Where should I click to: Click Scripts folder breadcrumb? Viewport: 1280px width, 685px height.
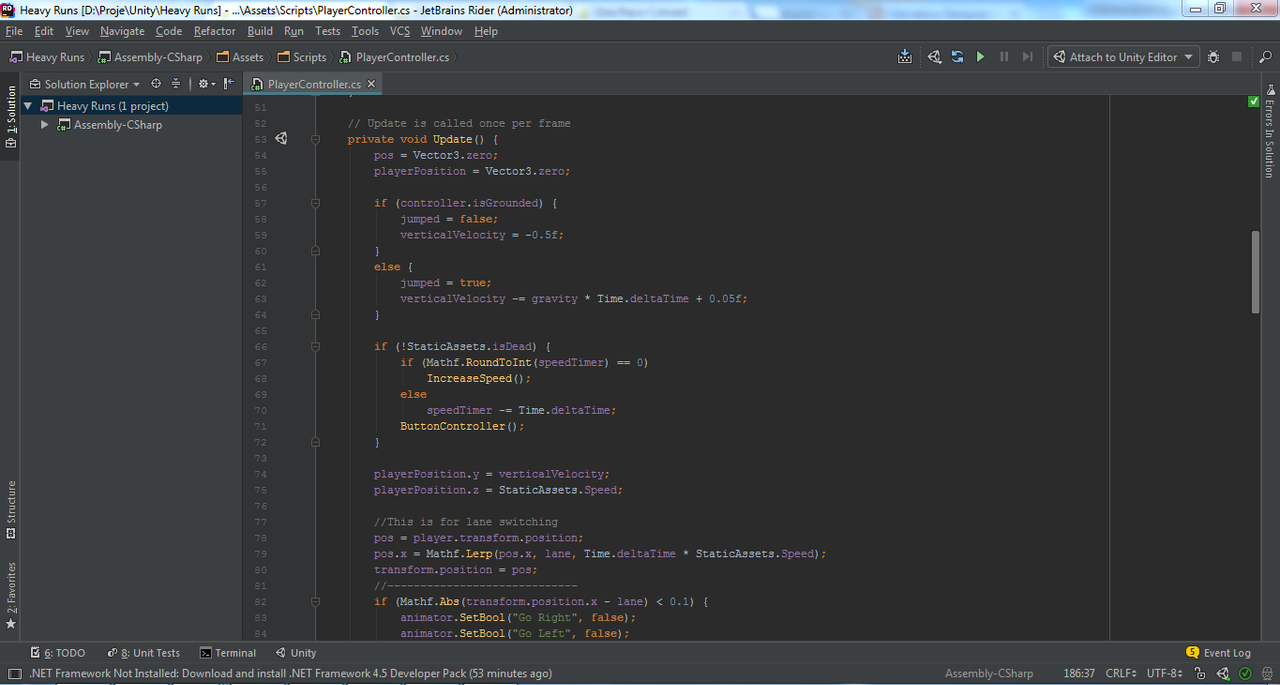[302, 57]
